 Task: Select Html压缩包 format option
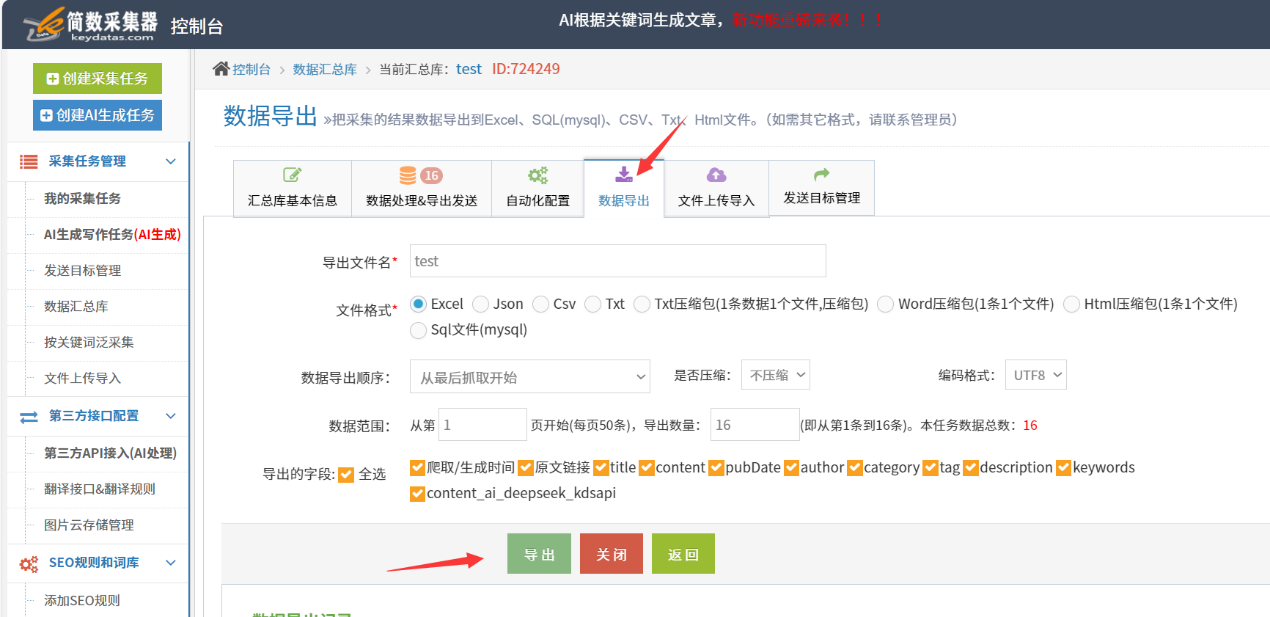pos(1072,304)
